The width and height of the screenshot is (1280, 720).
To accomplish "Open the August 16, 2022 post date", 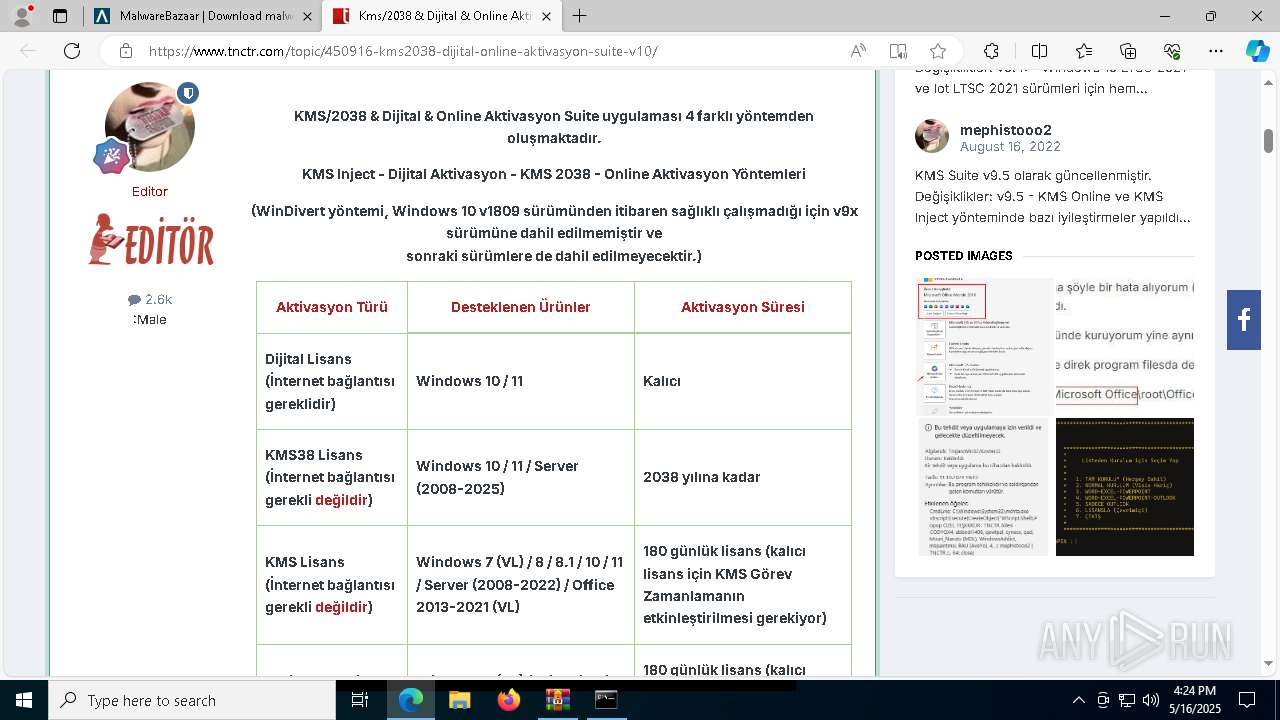I will (1010, 146).
